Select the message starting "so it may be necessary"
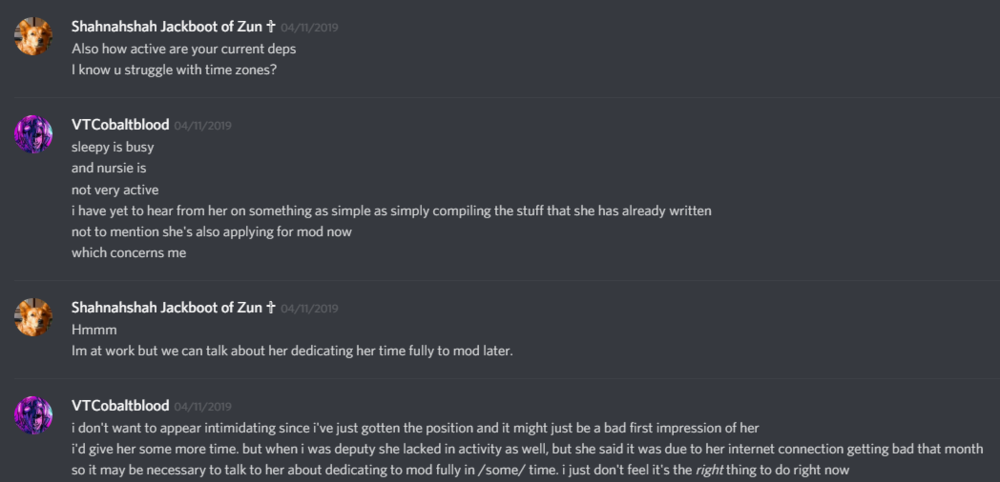1000x482 pixels. point(460,470)
